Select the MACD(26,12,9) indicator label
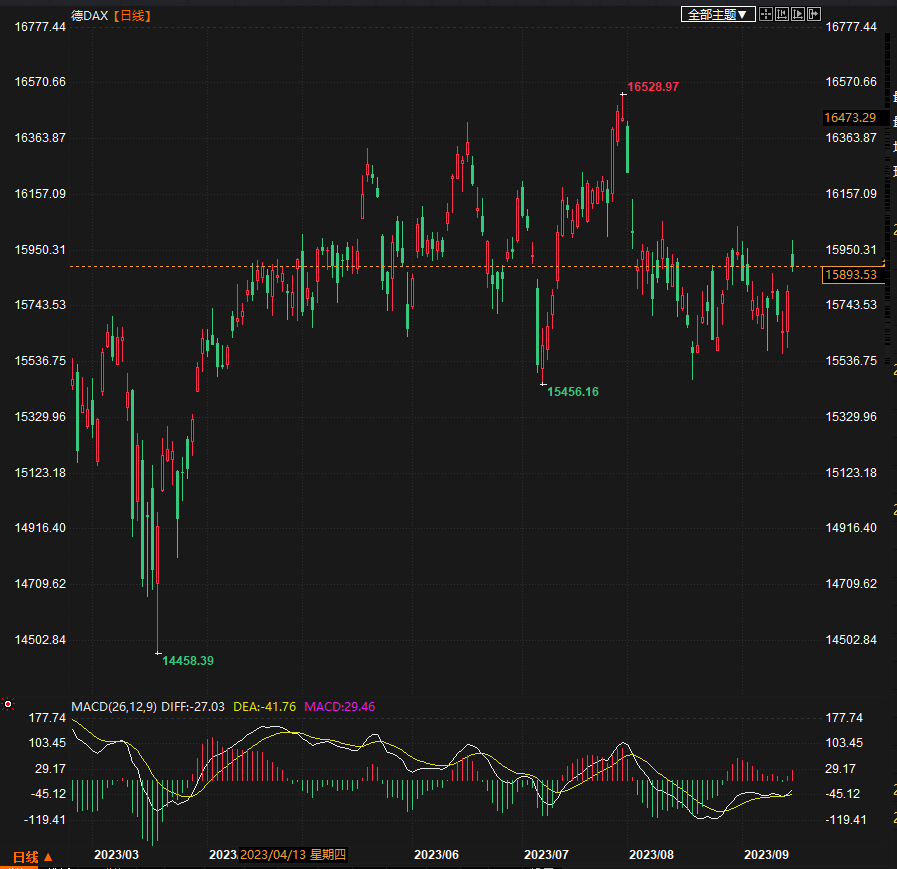Viewport: 897px width, 869px height. [x=113, y=707]
